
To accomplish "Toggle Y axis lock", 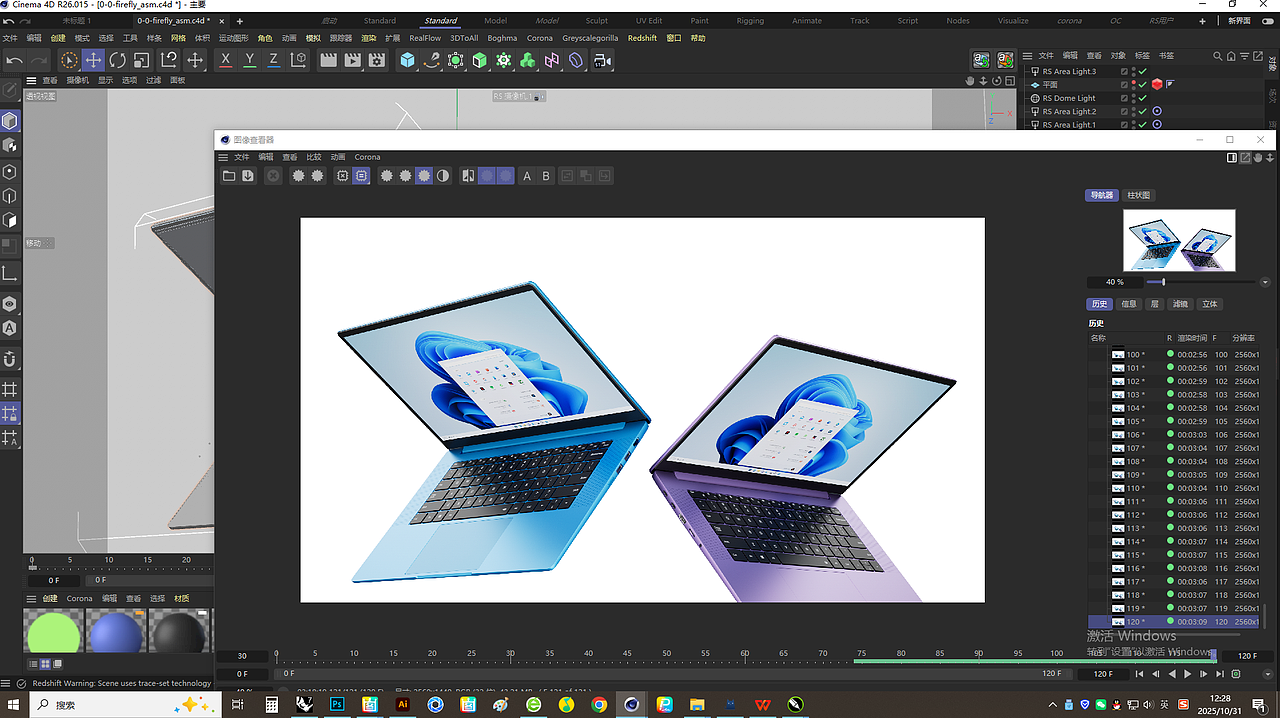I will 249,60.
